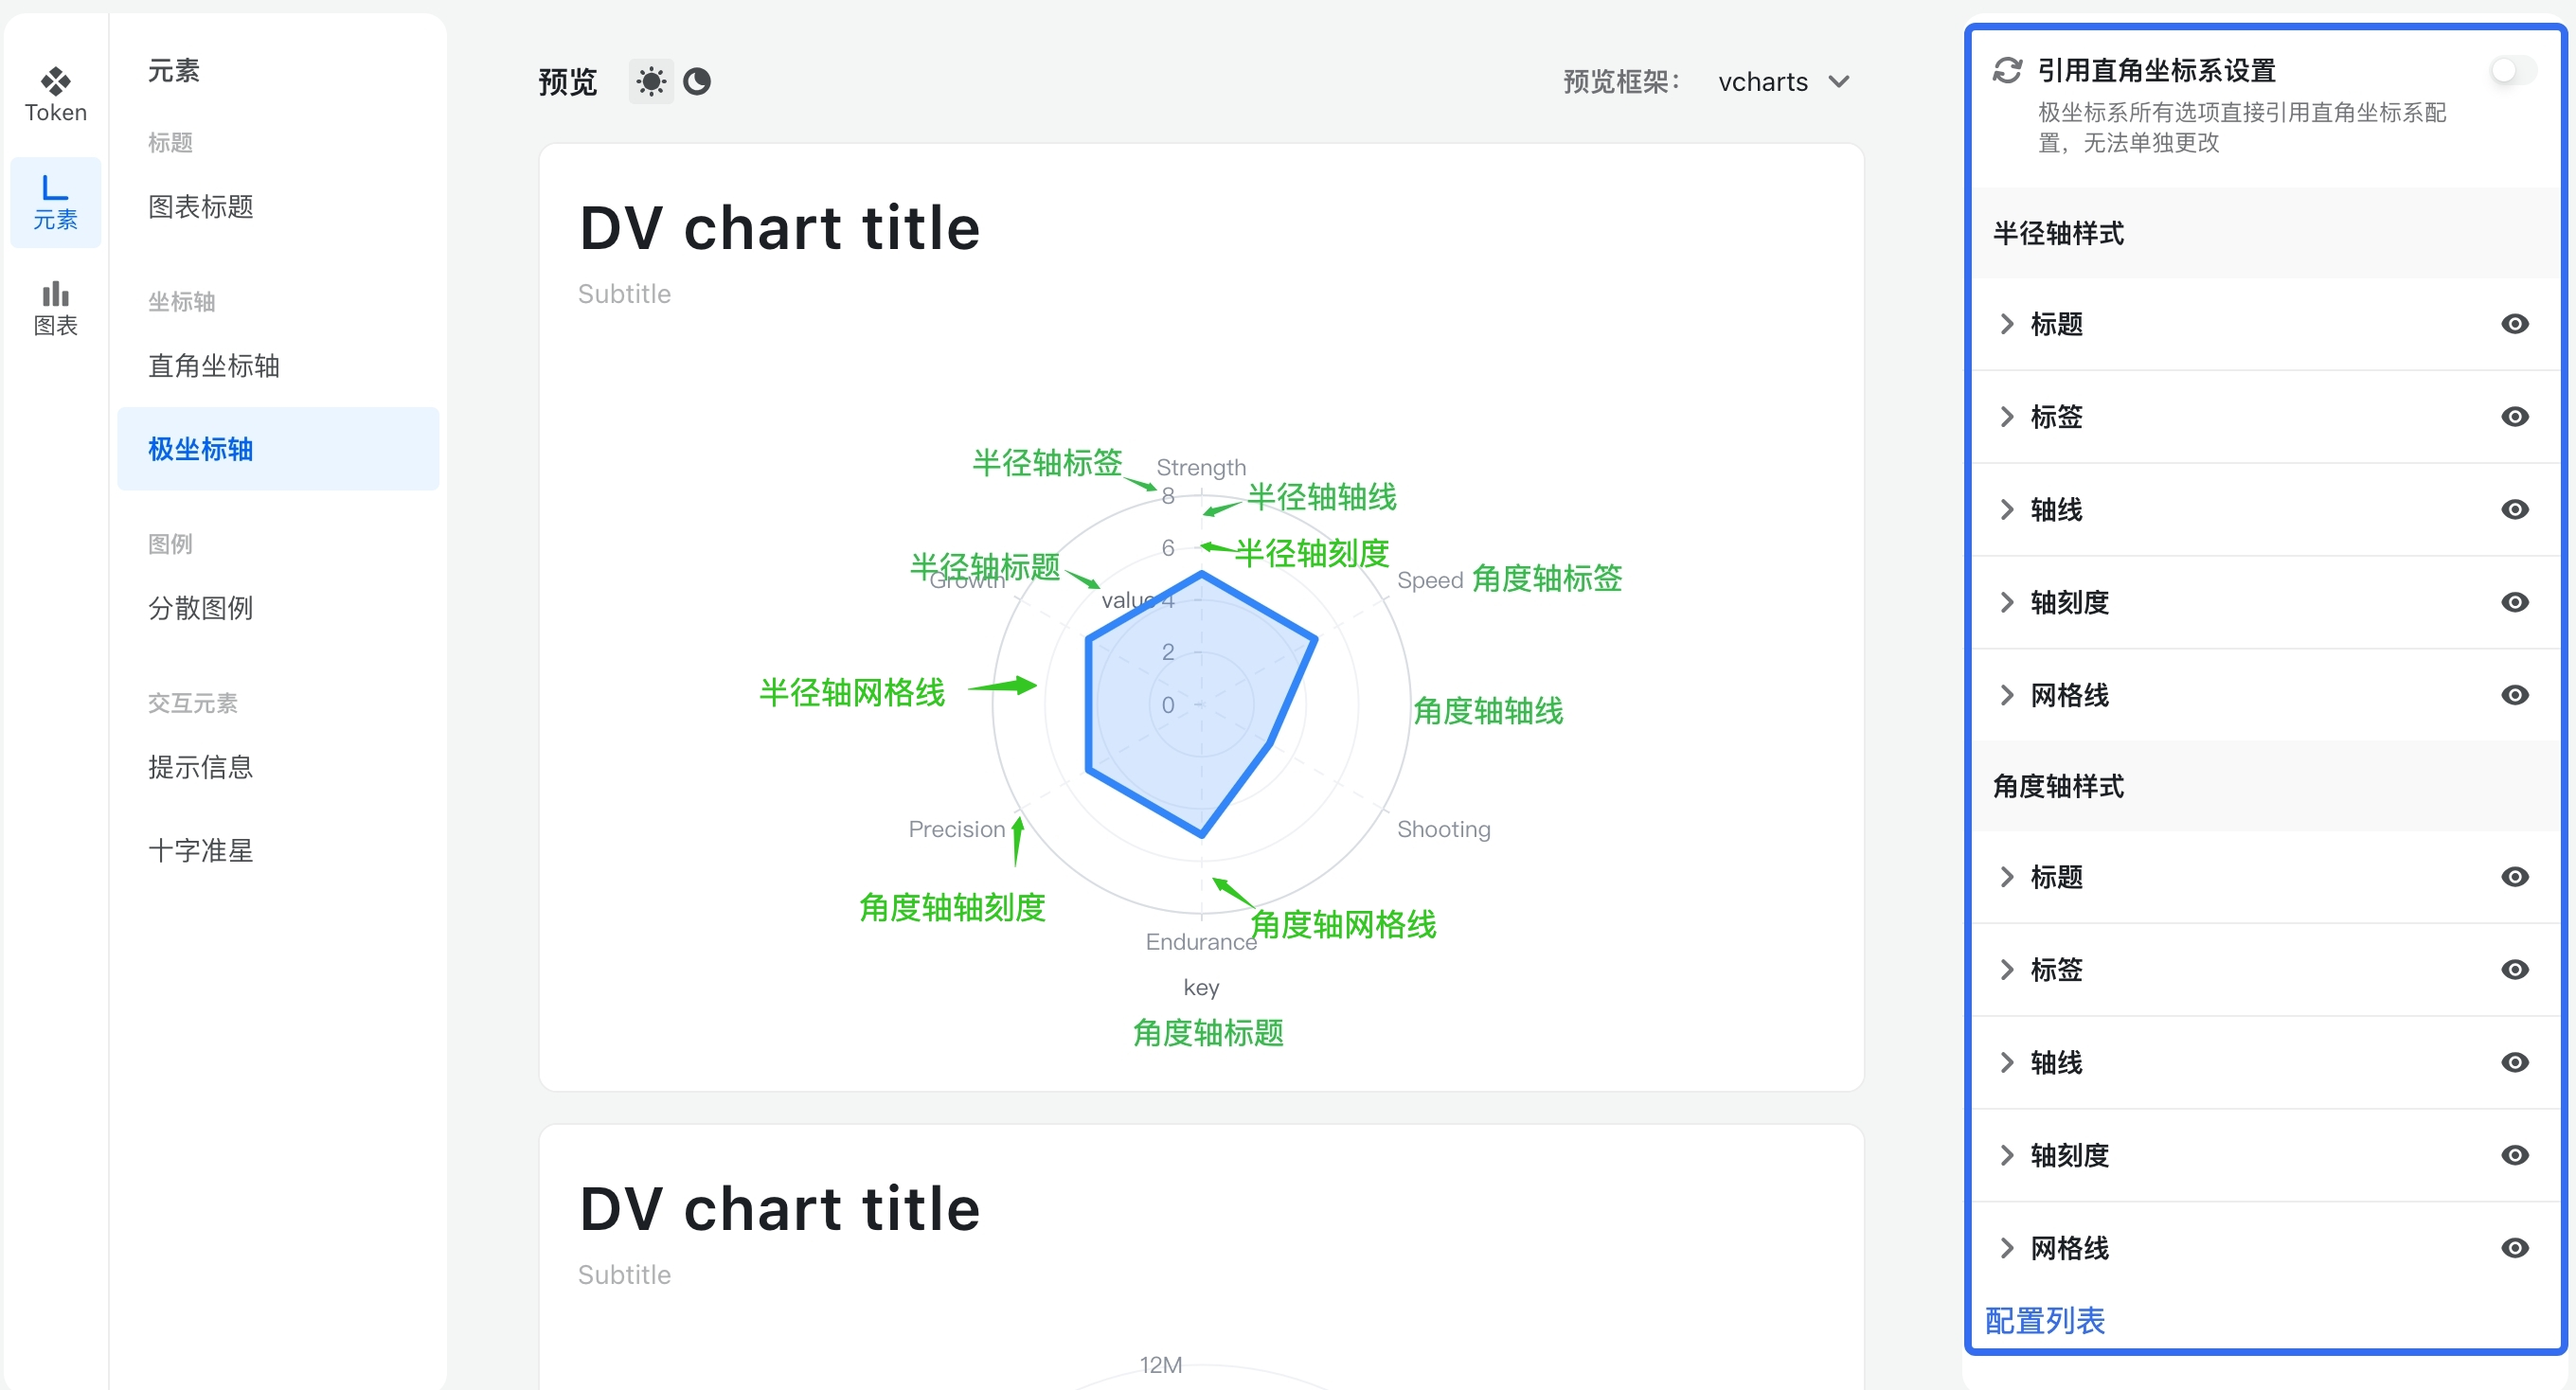Switch preview to dark mode moon icon
The width and height of the screenshot is (2576, 1390).
point(697,81)
